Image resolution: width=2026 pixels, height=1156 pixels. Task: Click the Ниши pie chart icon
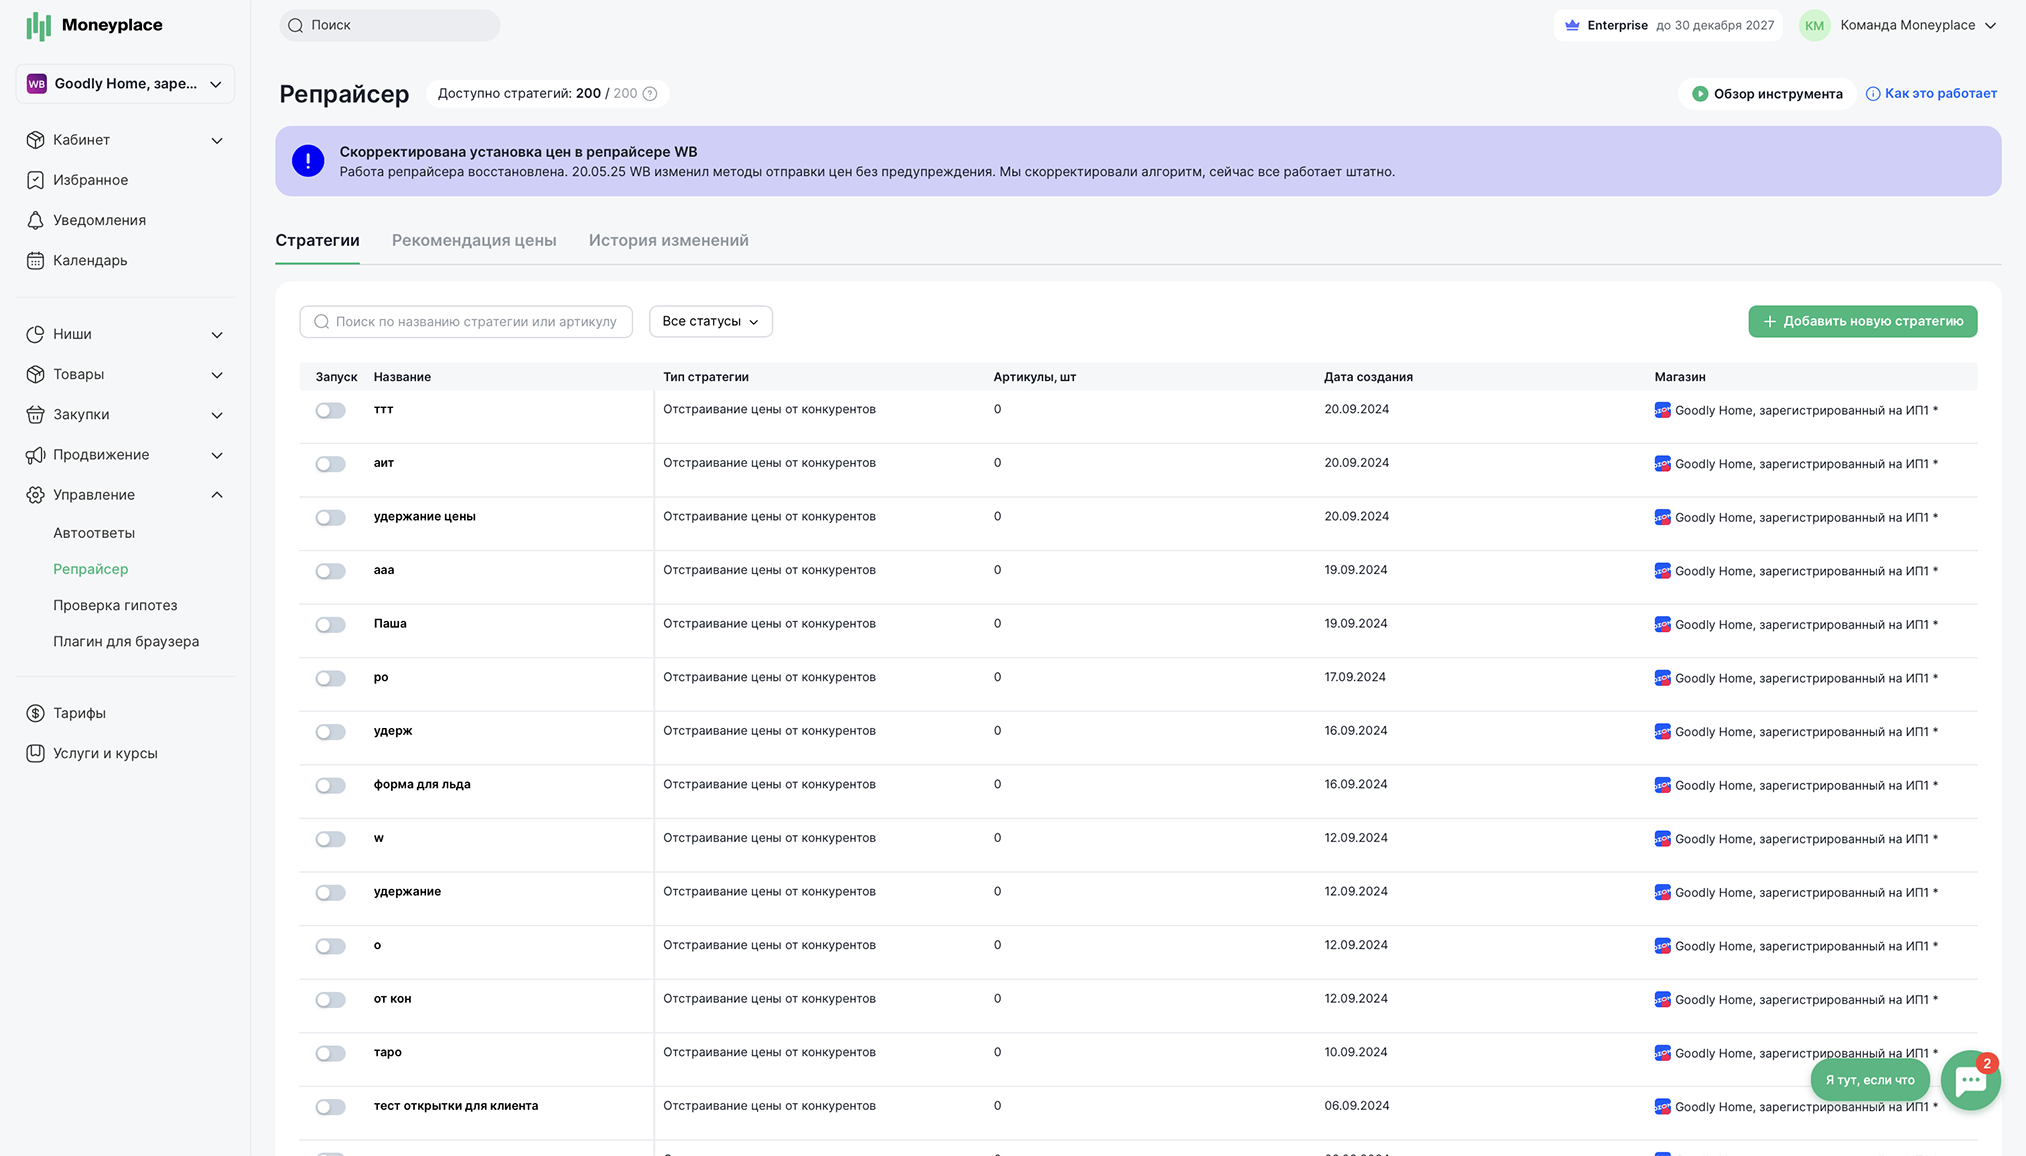tap(35, 334)
